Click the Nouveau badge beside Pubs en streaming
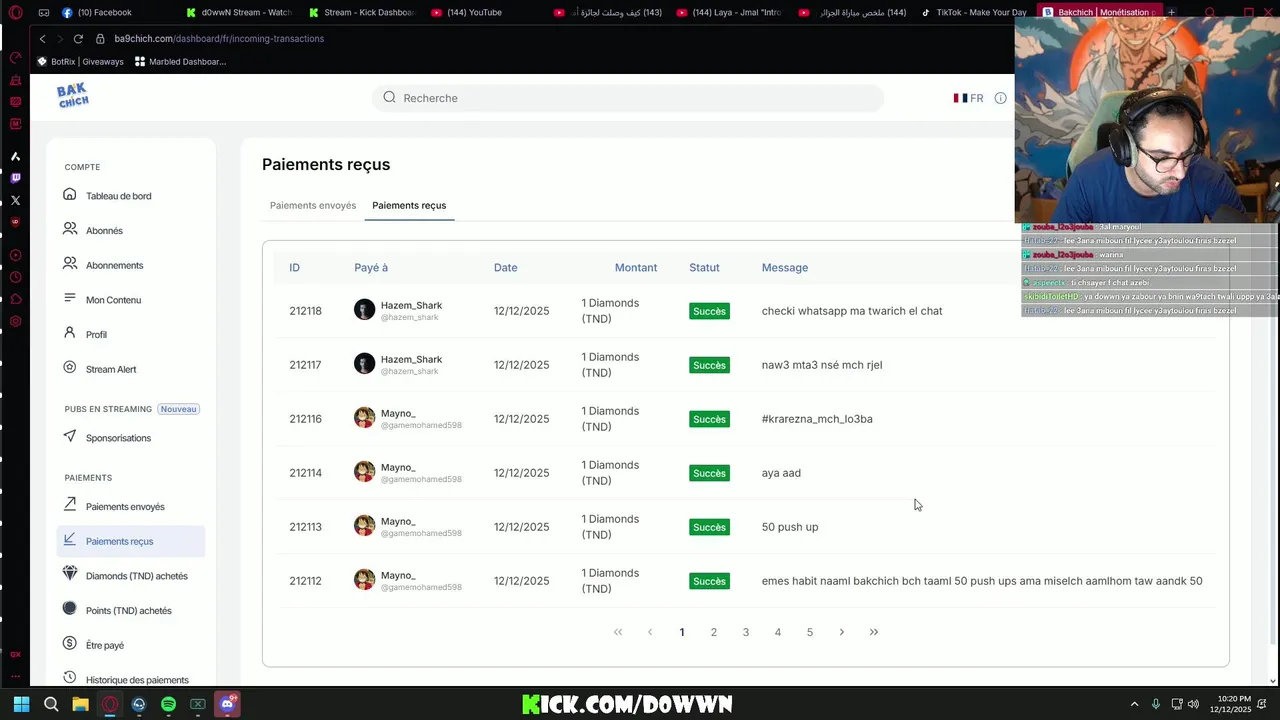The width and height of the screenshot is (1280, 720). coord(179,409)
